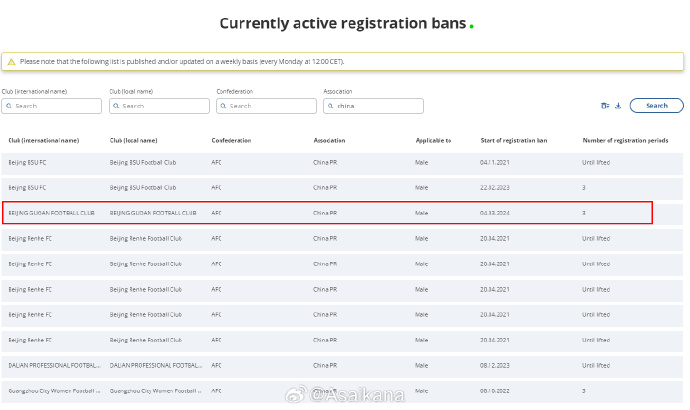Click magnifier icon in Club local field
This screenshot has width=690, height=410.
click(x=117, y=105)
